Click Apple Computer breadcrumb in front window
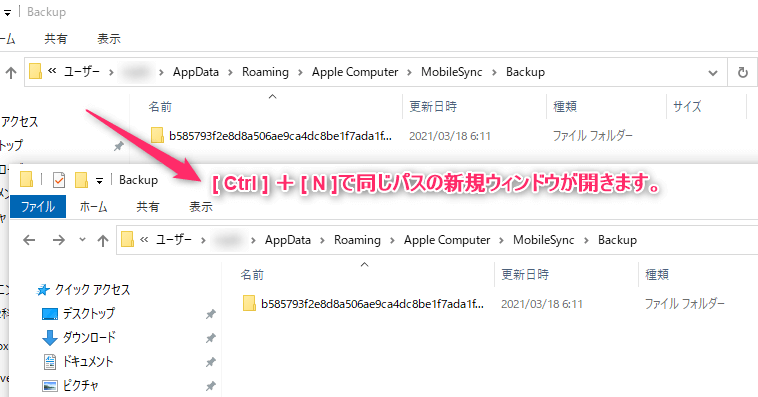This screenshot has width=758, height=397. [x=447, y=240]
